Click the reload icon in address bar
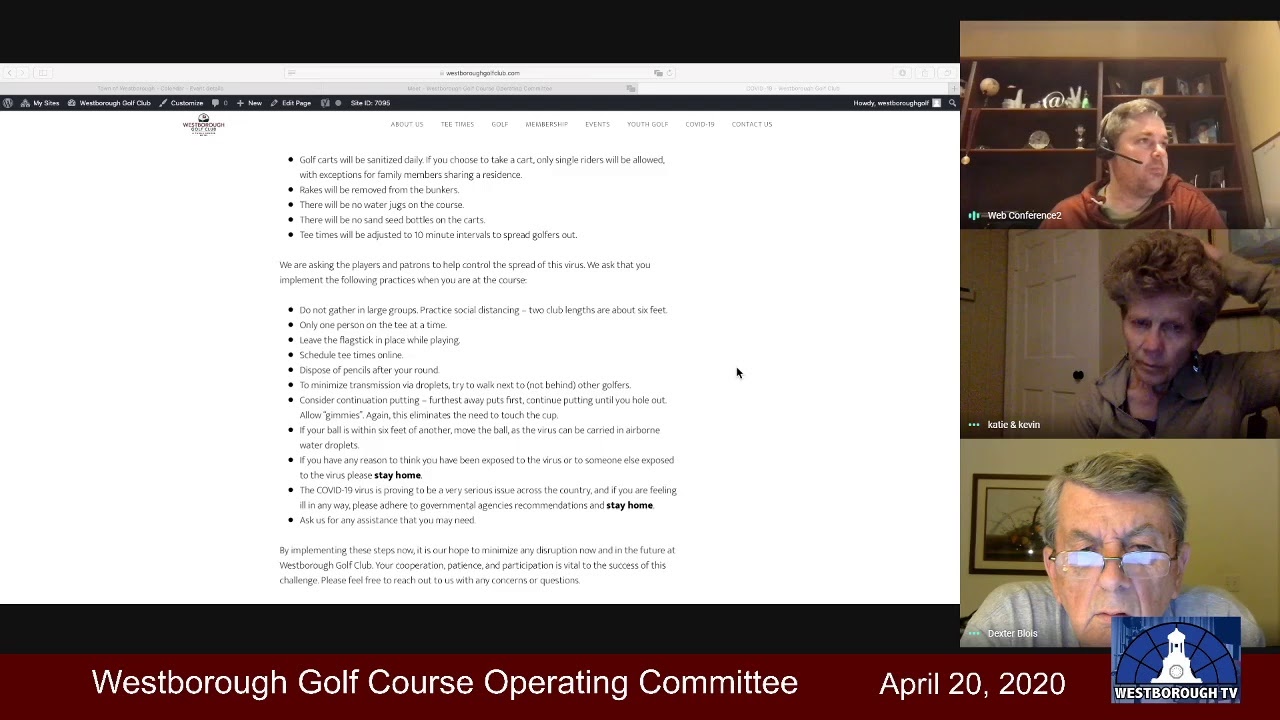 tap(669, 73)
